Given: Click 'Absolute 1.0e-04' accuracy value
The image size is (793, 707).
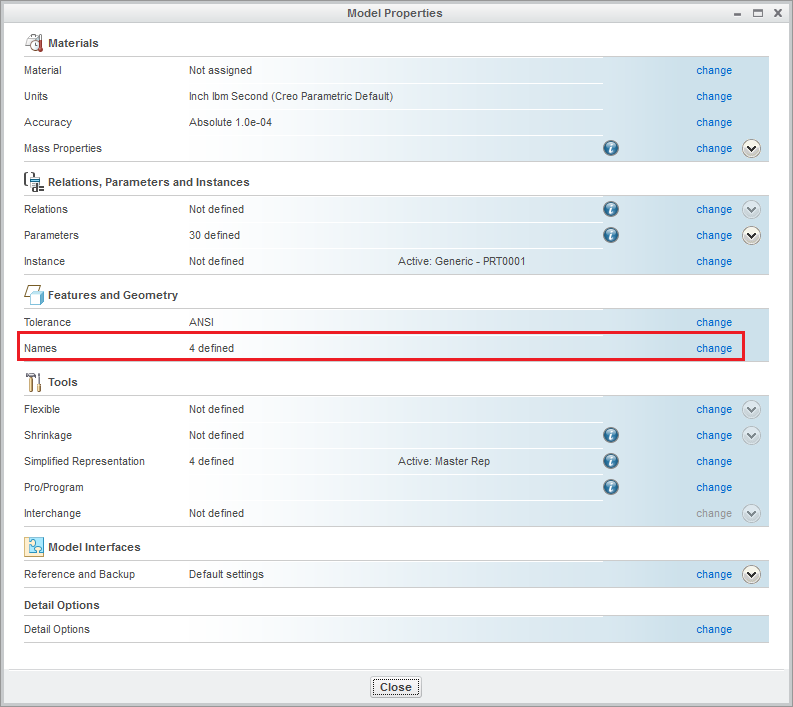Looking at the screenshot, I should coord(230,122).
